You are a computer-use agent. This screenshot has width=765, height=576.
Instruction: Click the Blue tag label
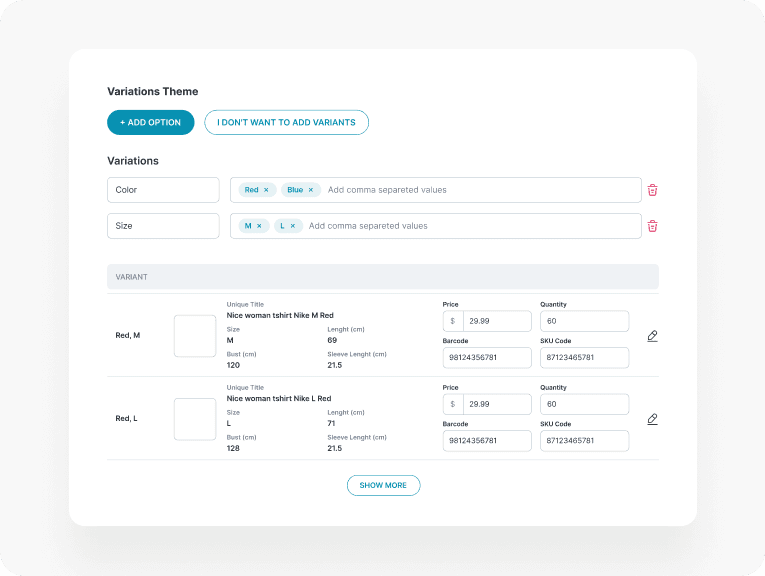295,190
